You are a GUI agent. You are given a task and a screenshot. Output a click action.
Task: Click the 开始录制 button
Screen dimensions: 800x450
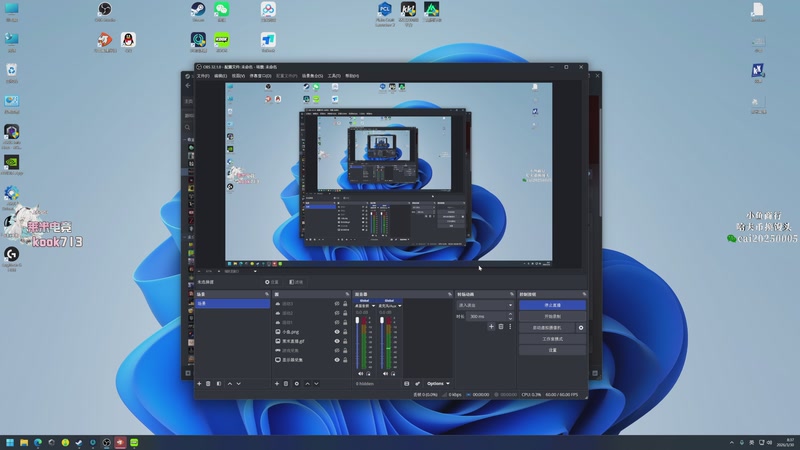[551, 315]
